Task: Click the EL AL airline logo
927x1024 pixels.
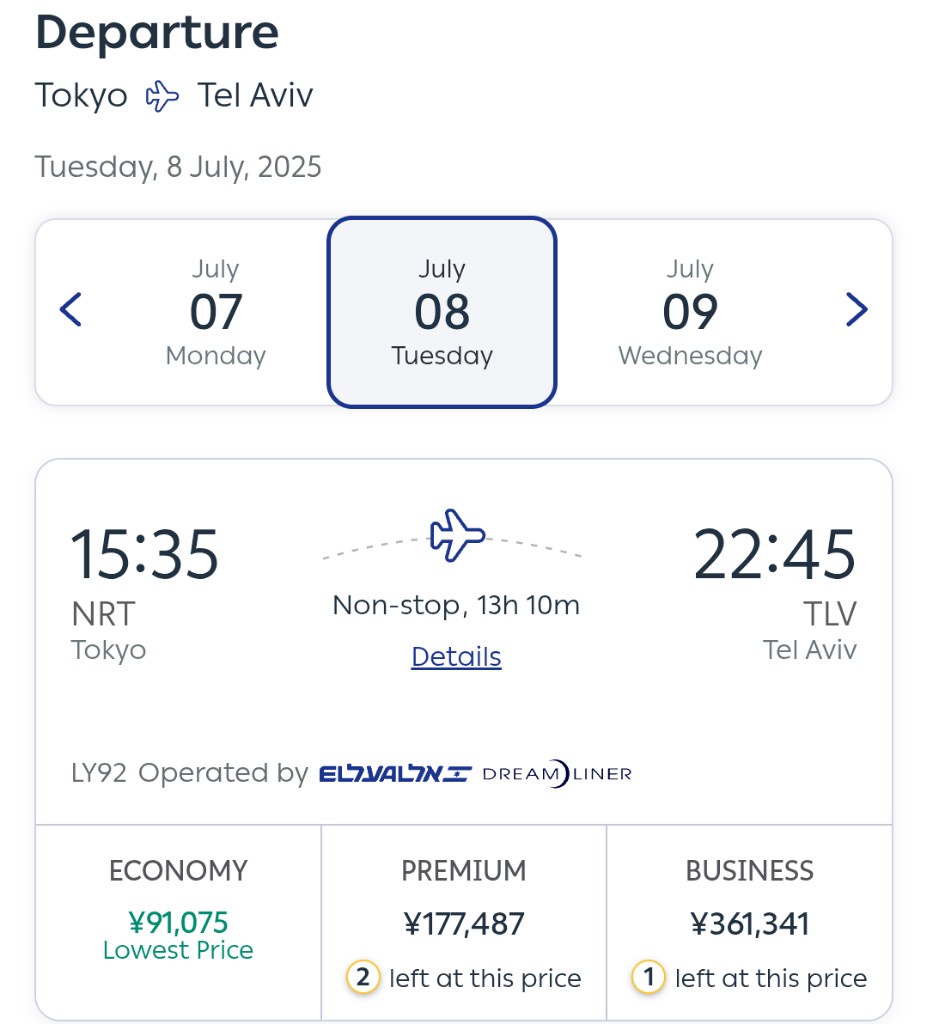Action: pyautogui.click(x=395, y=774)
